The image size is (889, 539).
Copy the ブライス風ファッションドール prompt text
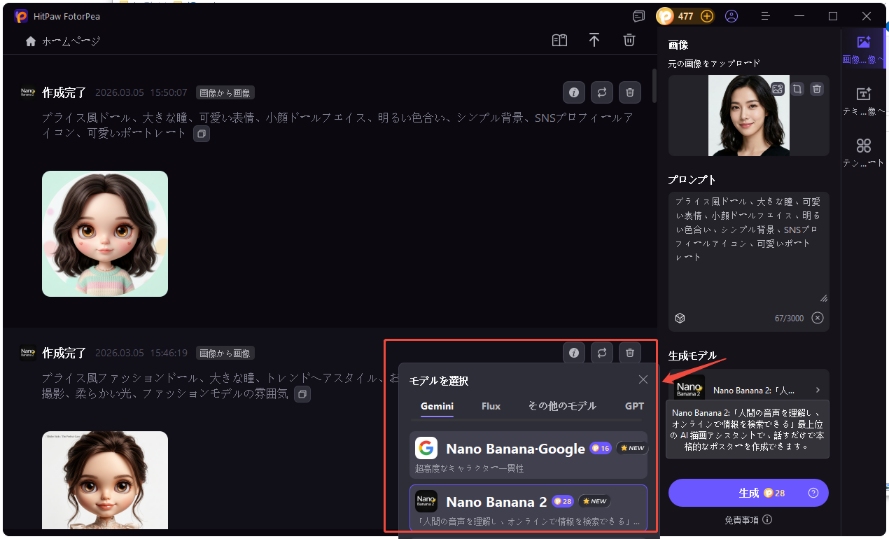(303, 394)
